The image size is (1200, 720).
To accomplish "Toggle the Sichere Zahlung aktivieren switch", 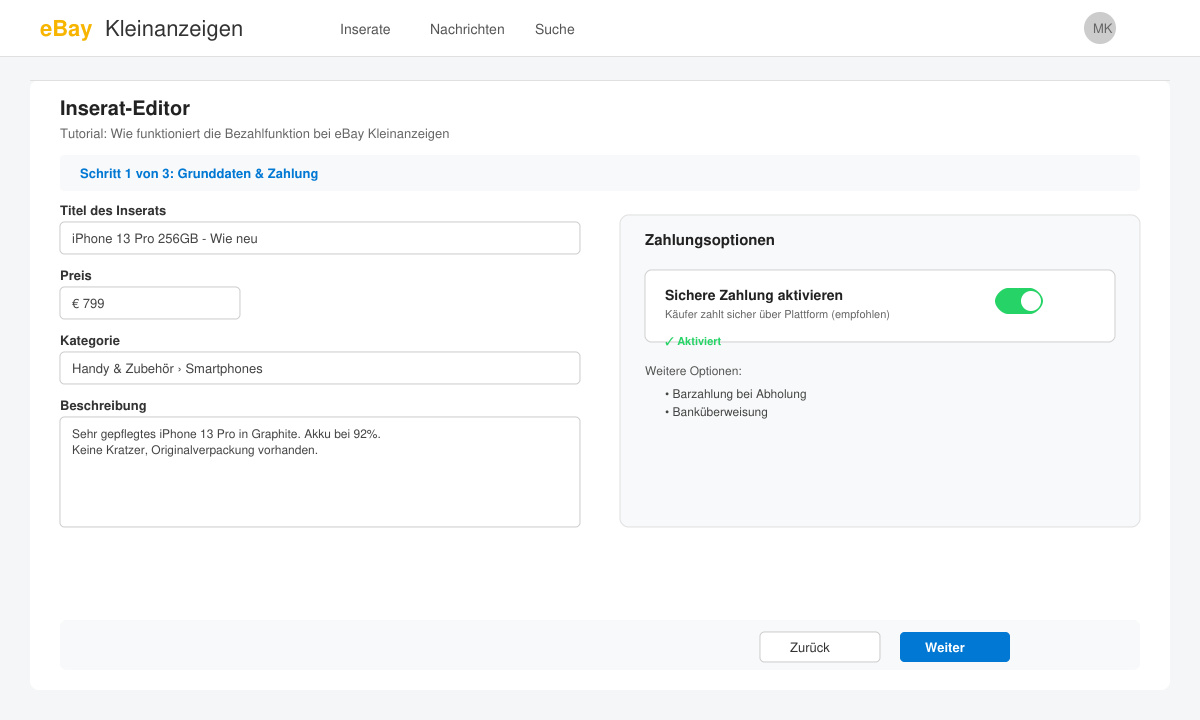I will pyautogui.click(x=1019, y=301).
